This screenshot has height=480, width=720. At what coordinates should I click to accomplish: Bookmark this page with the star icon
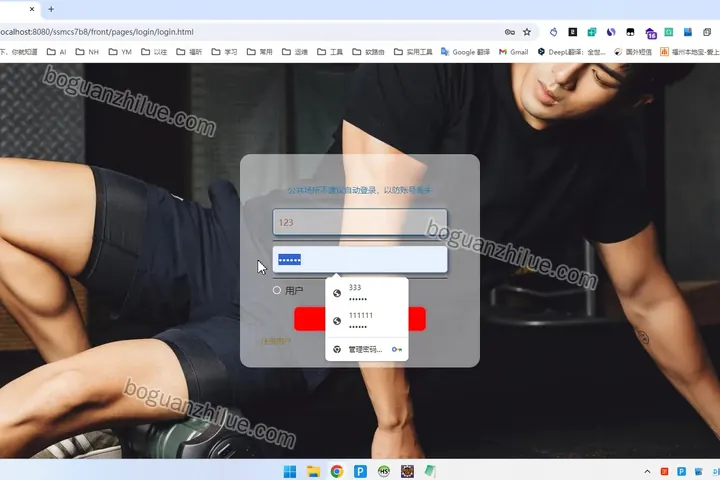pos(527,32)
